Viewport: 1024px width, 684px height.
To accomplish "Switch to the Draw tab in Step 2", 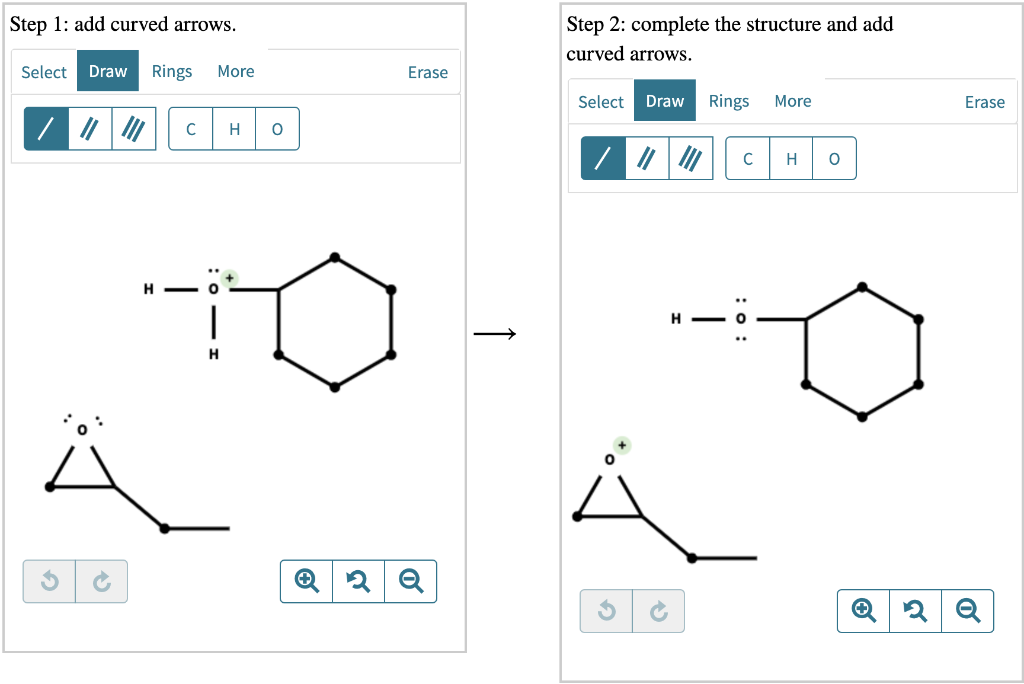I will tap(664, 100).
